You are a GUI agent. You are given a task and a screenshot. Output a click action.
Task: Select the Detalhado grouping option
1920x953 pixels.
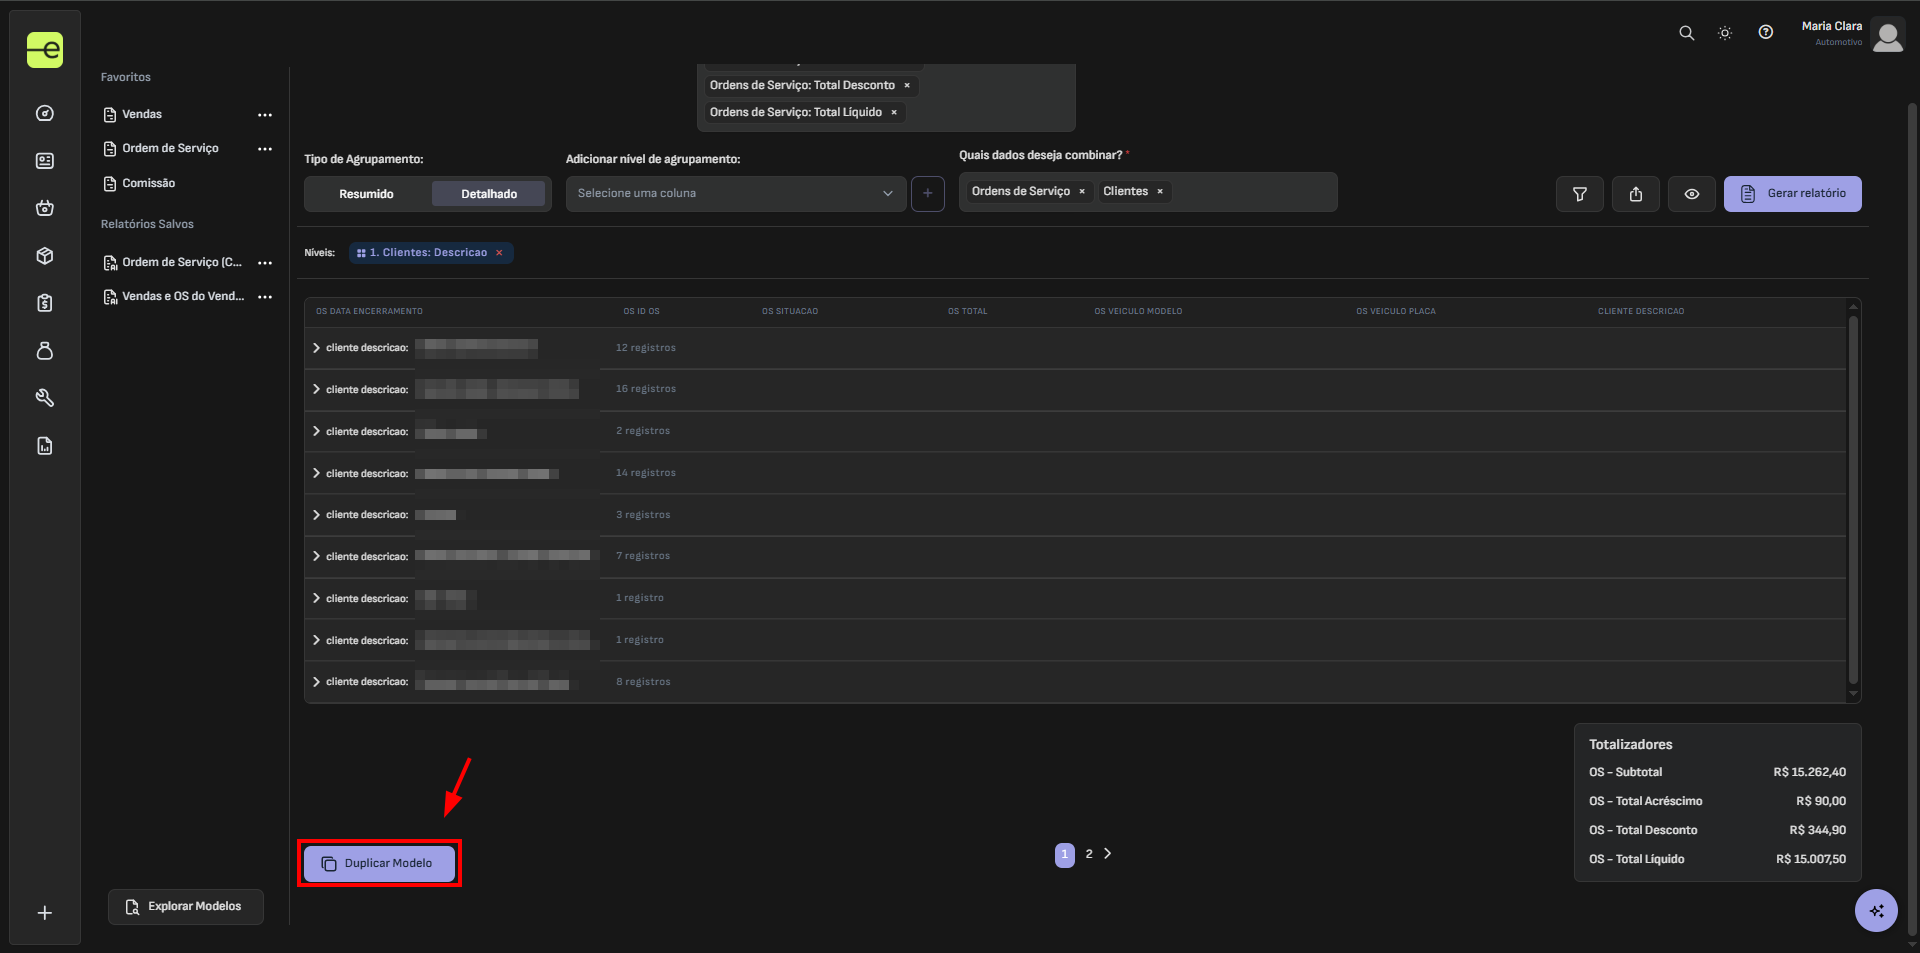[x=489, y=194]
